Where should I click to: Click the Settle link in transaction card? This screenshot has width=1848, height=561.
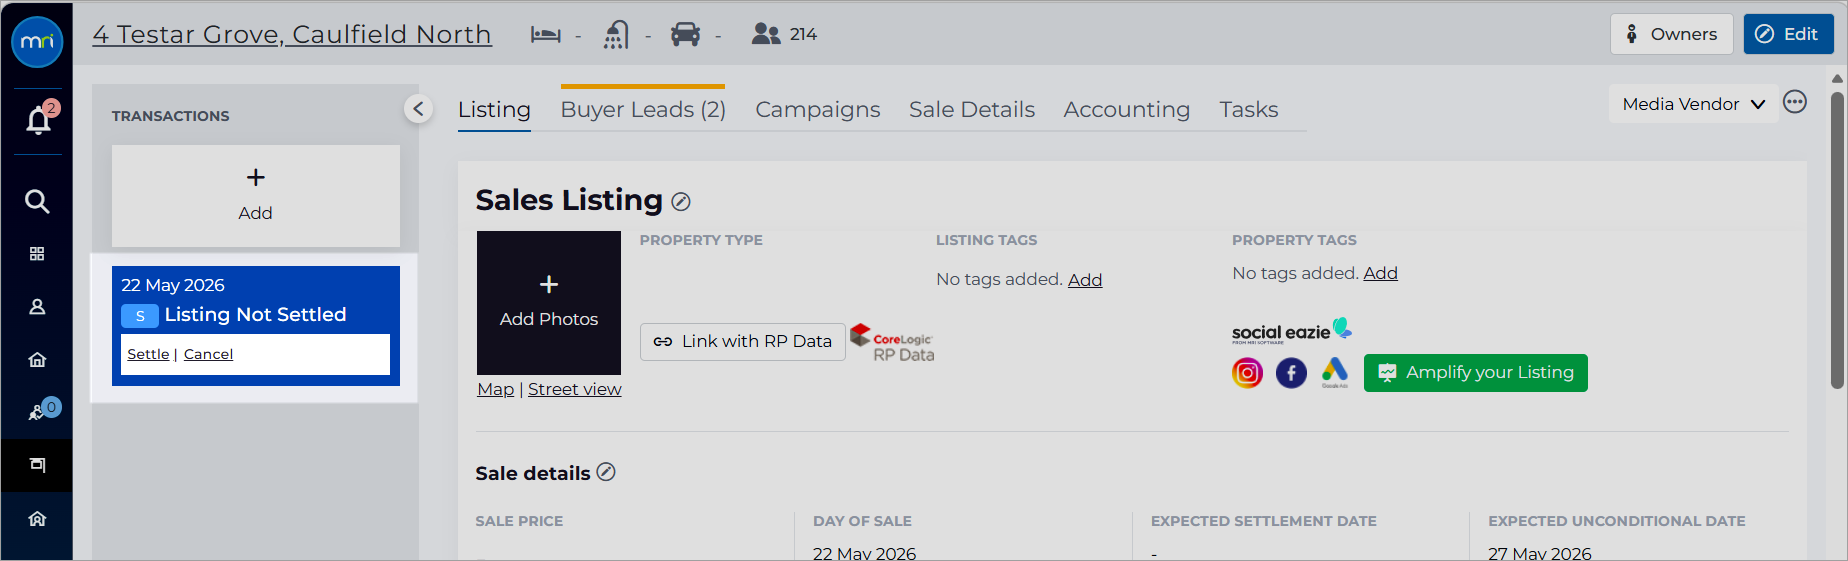148,354
